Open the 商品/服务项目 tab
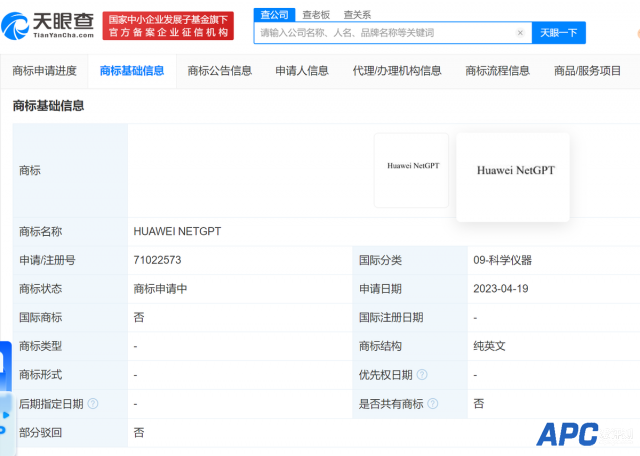Screen dimensions: 640x456 587,71
